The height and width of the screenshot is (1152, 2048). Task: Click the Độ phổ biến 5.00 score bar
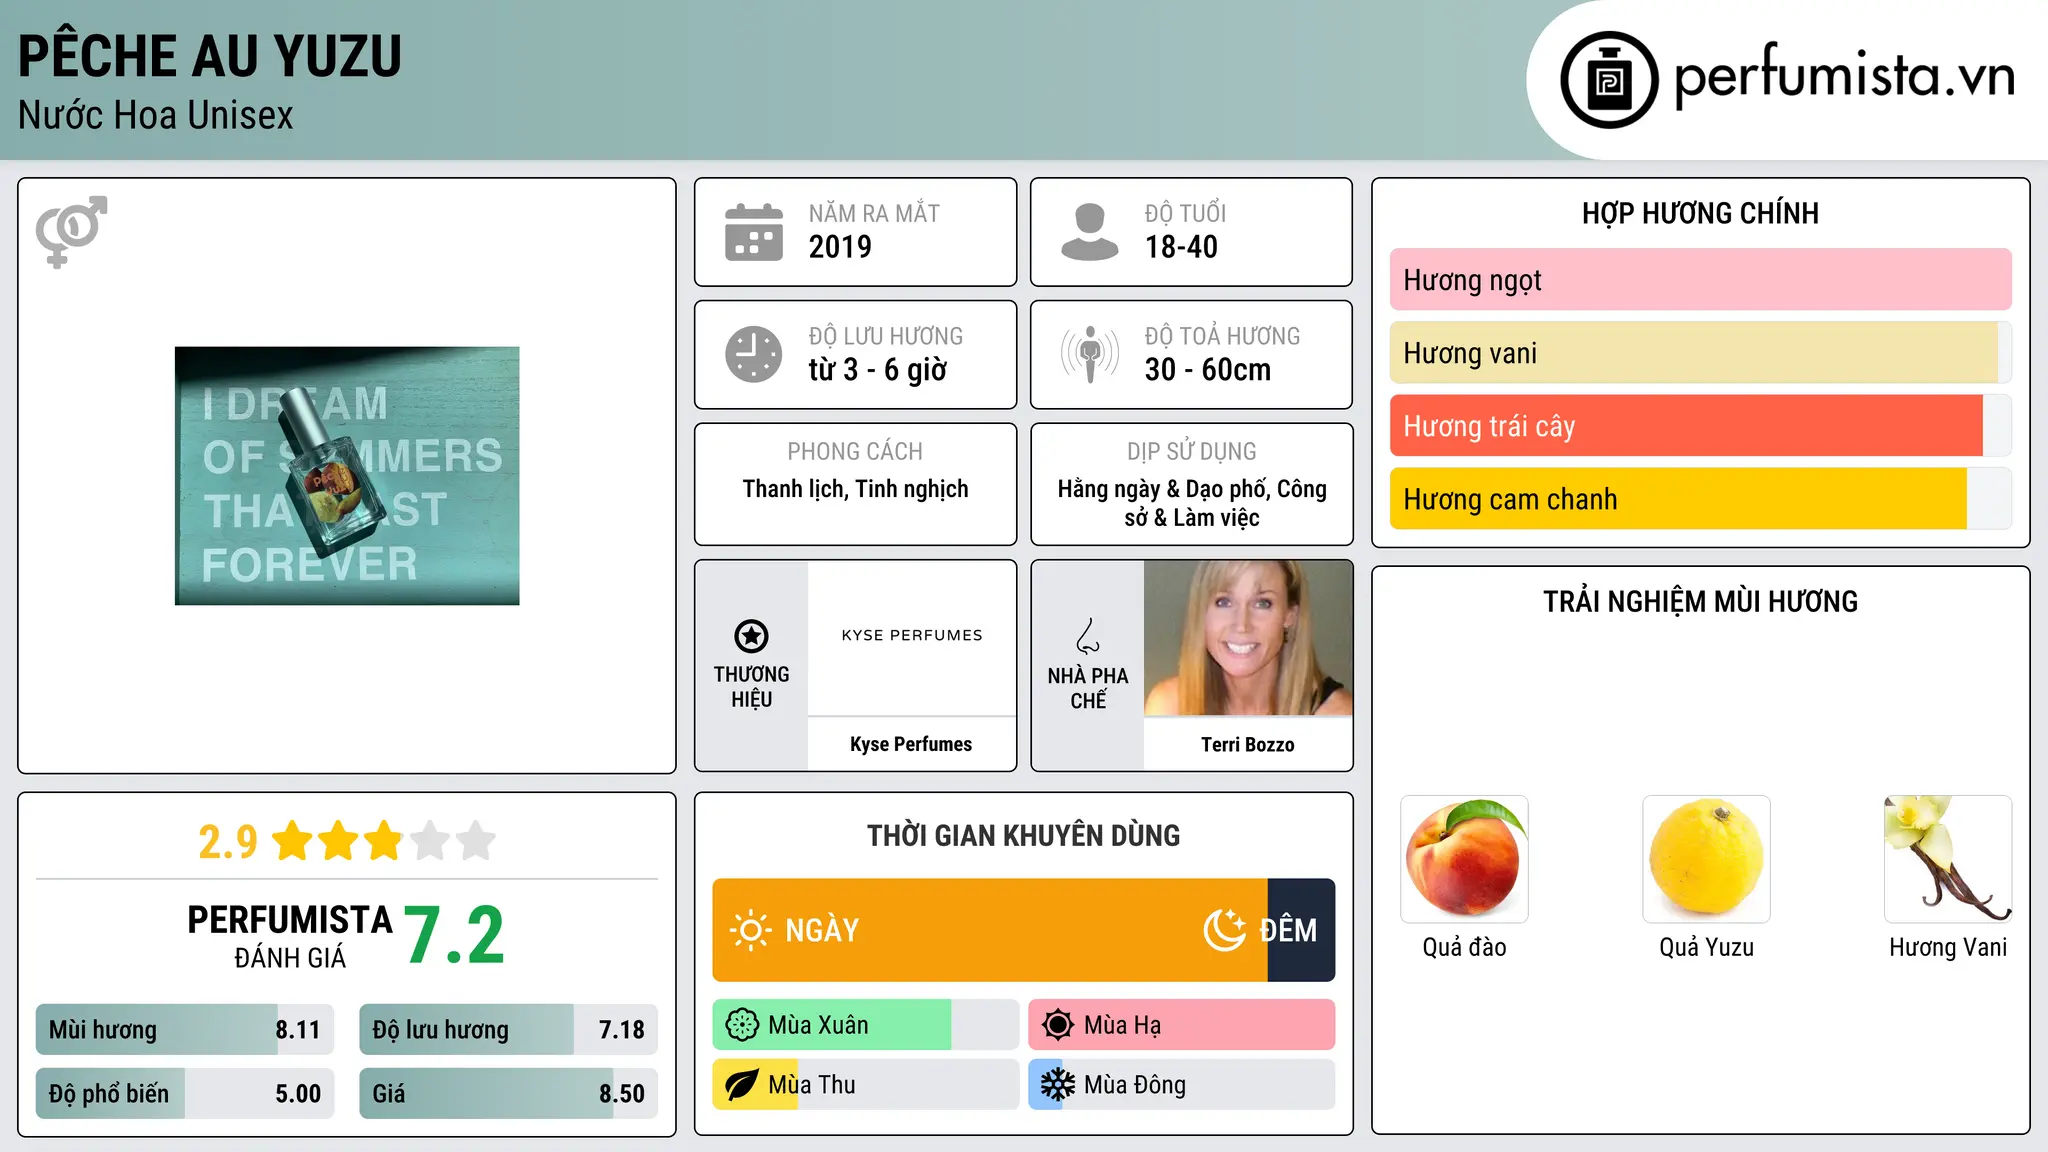pos(185,1093)
